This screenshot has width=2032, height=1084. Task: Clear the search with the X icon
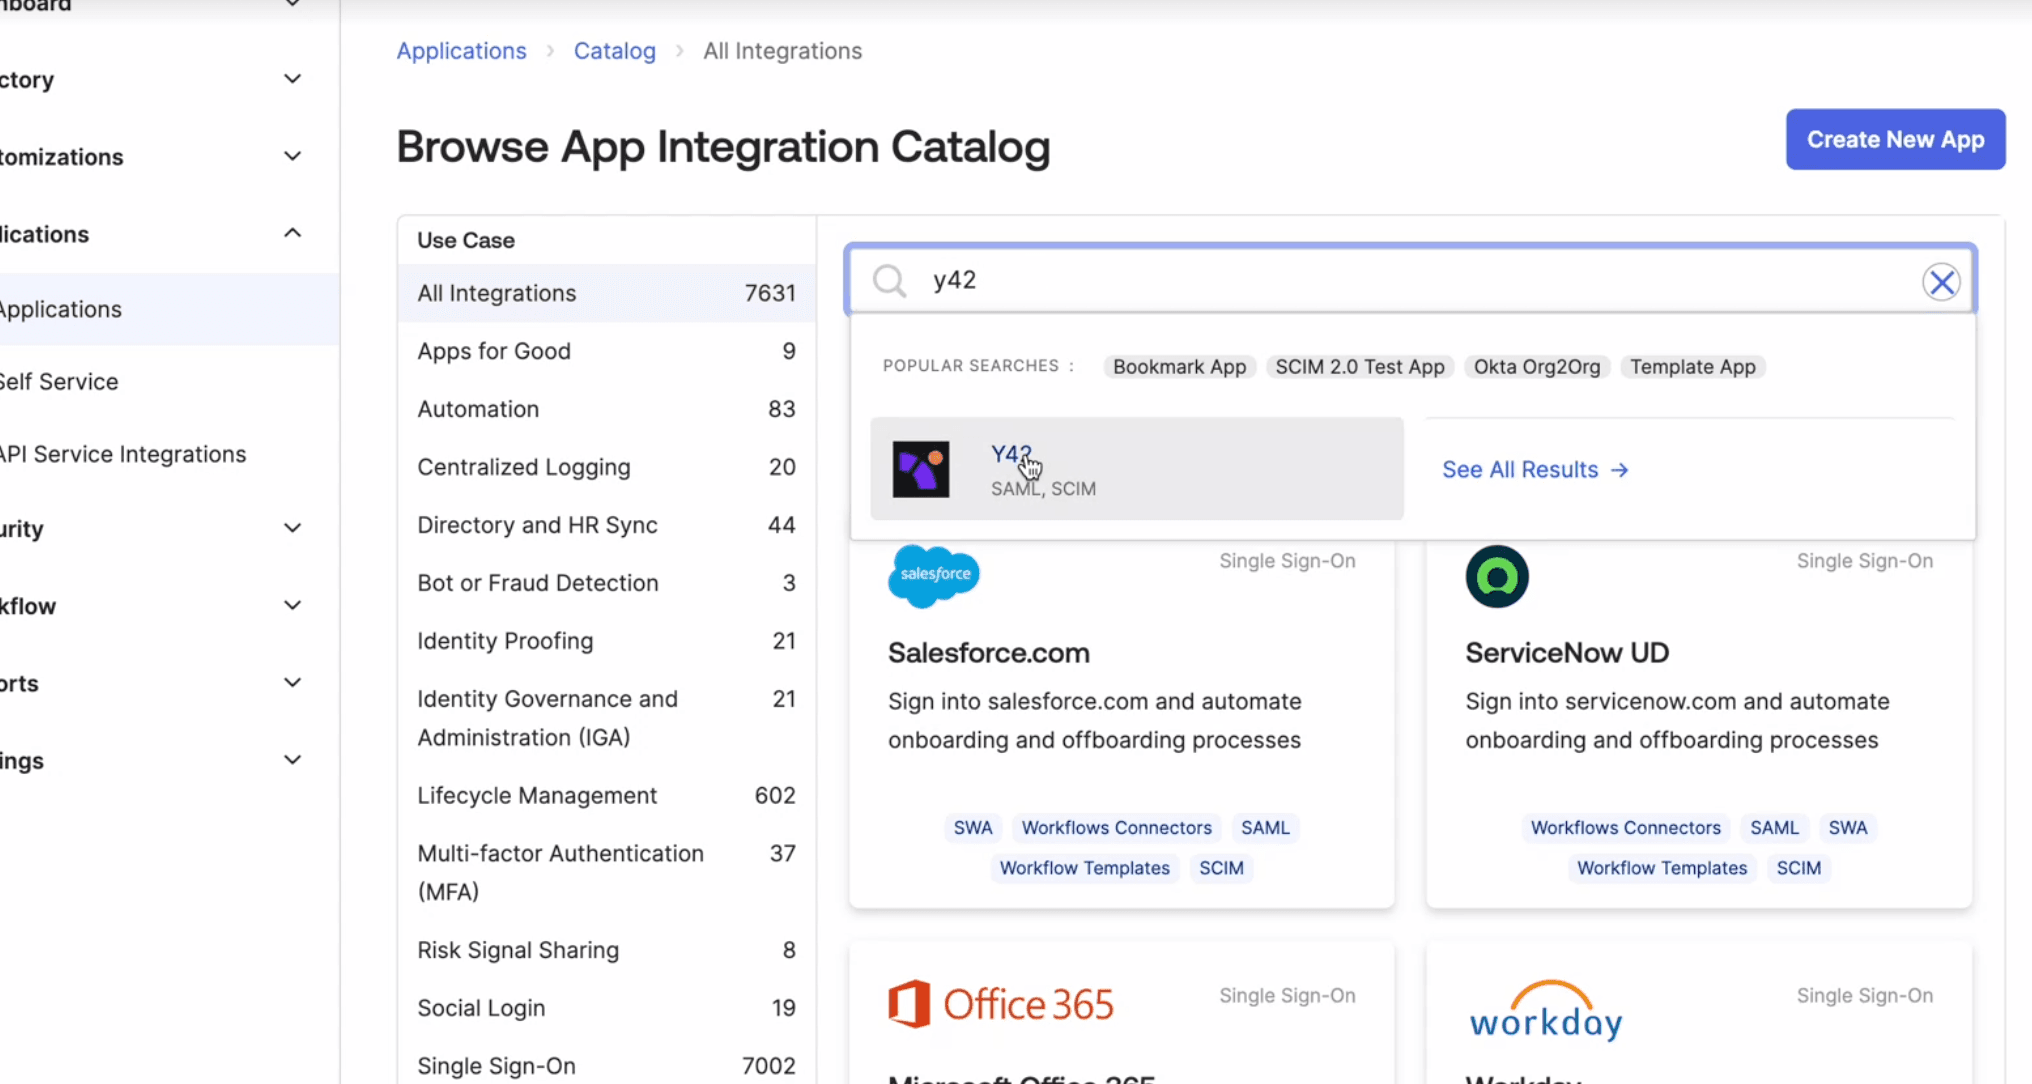click(x=1941, y=282)
